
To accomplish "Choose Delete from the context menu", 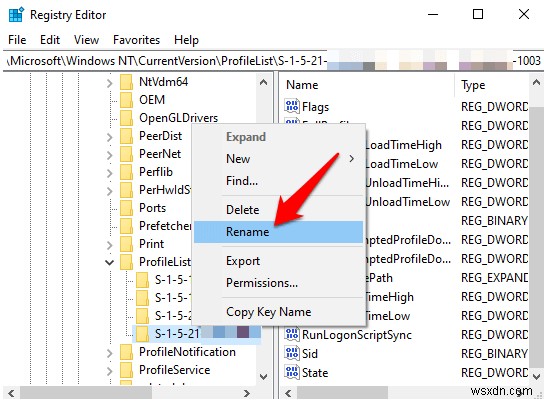I will pyautogui.click(x=279, y=210).
